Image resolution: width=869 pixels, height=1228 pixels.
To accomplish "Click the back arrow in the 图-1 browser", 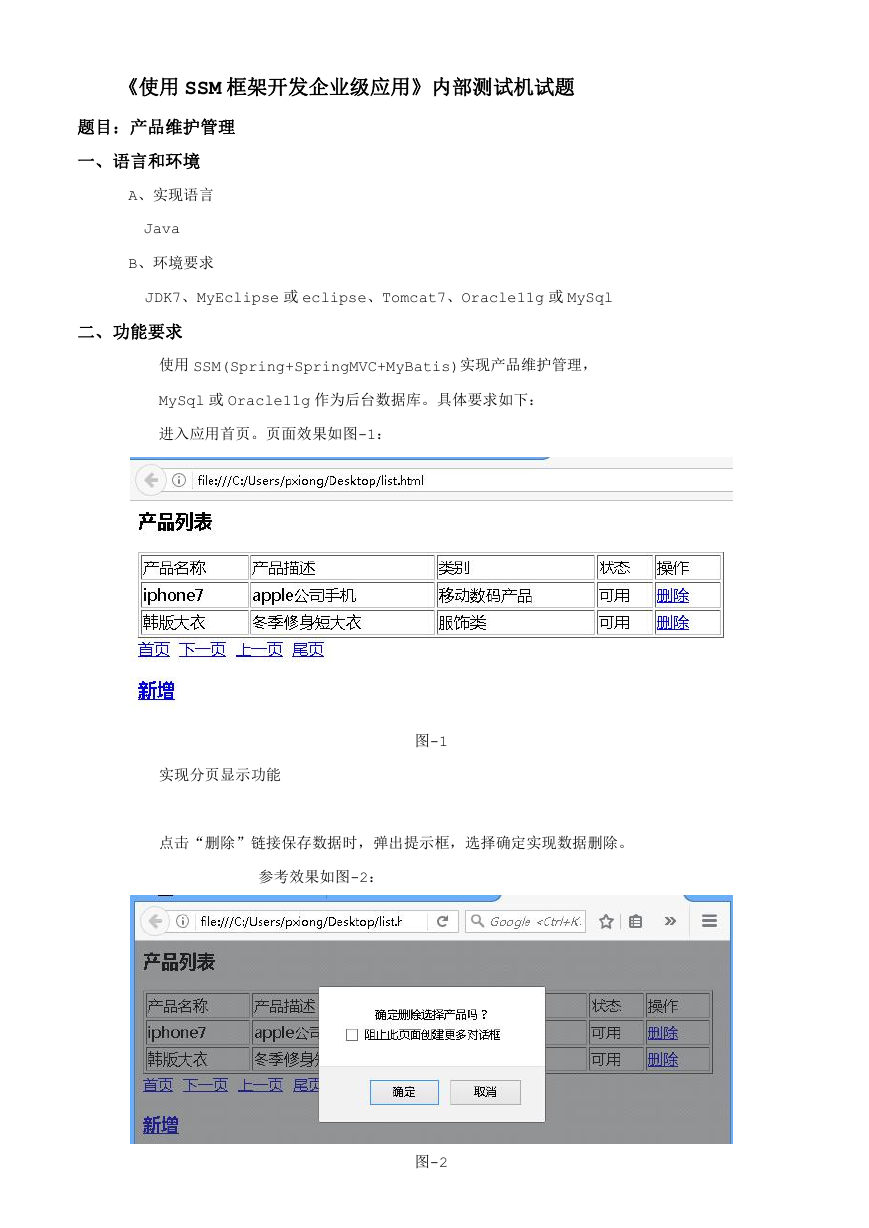I will pyautogui.click(x=151, y=480).
